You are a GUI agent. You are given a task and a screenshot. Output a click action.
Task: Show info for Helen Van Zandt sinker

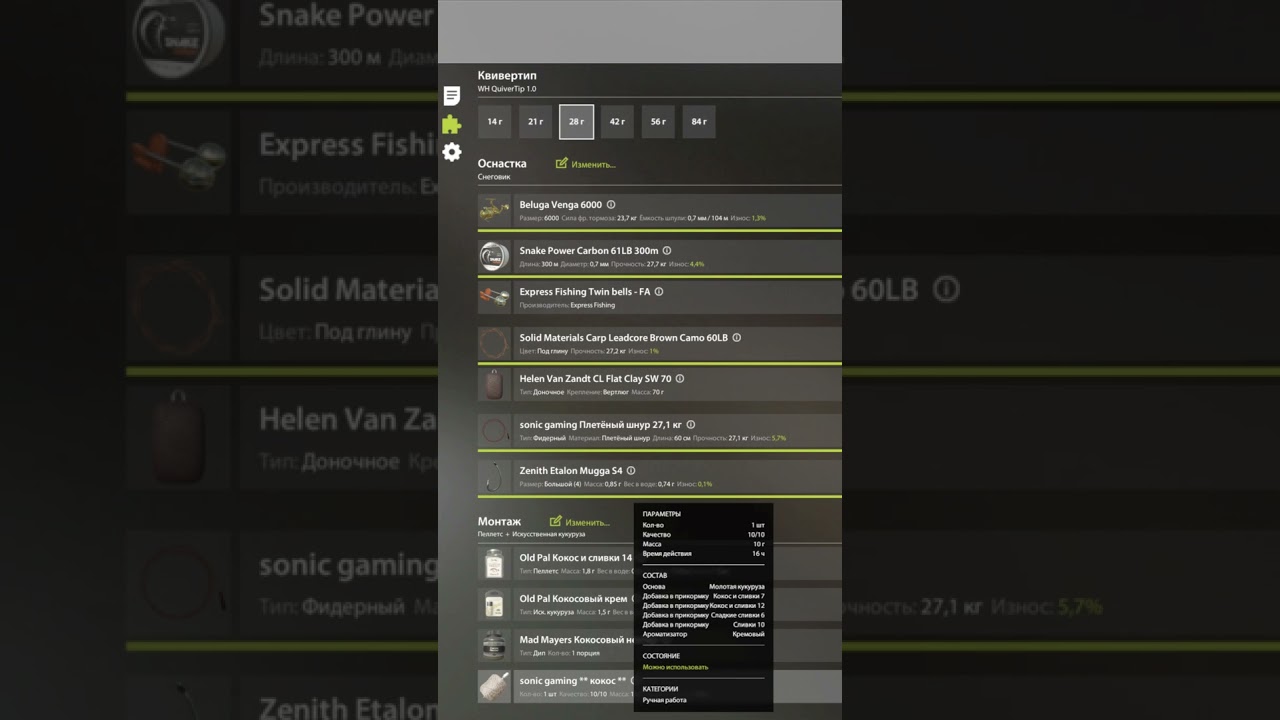[x=680, y=379]
